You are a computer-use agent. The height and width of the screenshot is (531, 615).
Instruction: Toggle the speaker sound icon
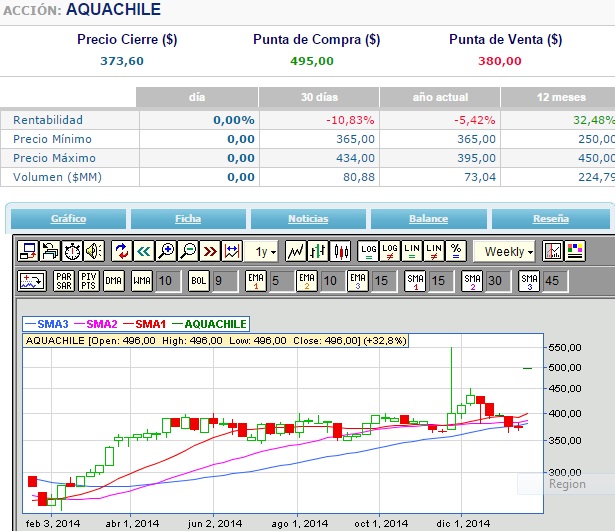coord(94,251)
